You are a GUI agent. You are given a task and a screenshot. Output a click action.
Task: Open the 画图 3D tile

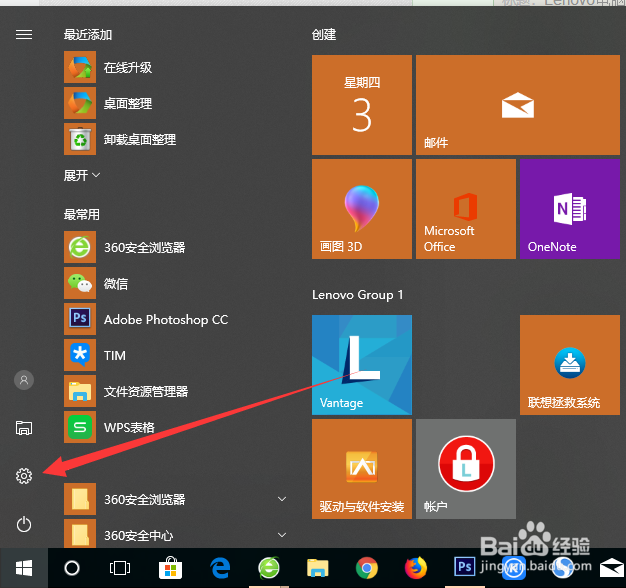[362, 209]
